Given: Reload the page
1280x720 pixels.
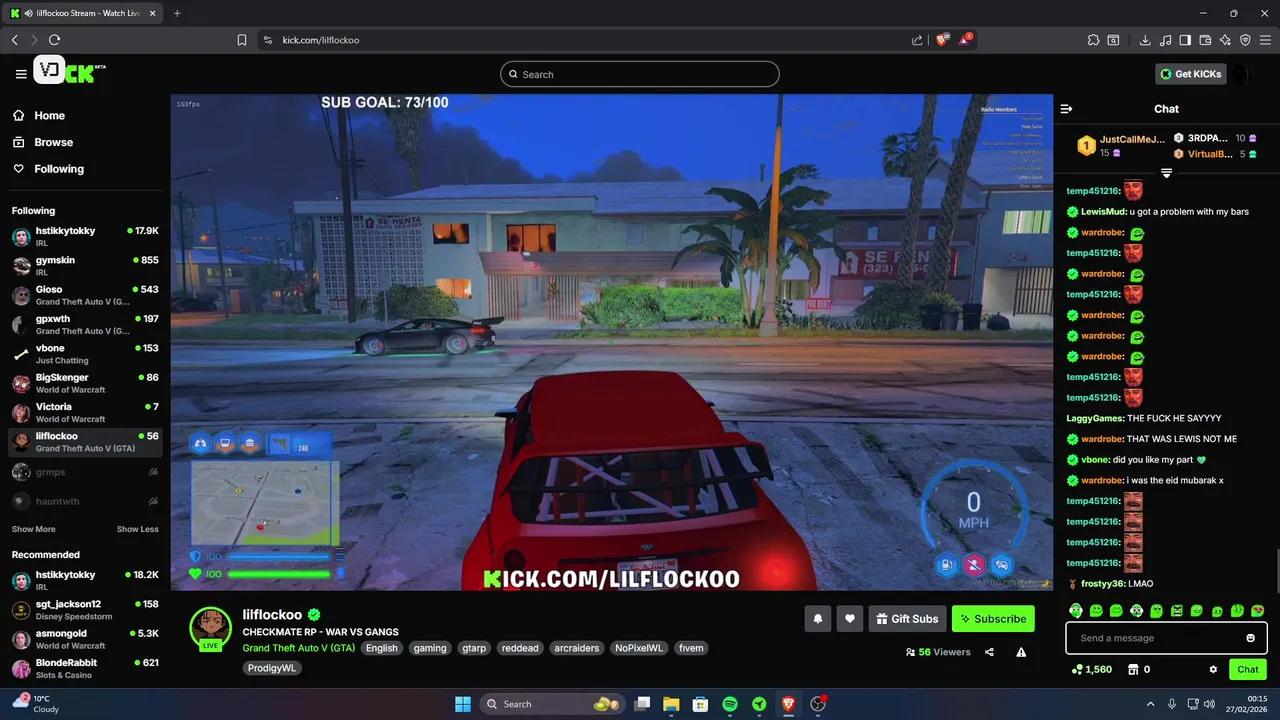Looking at the screenshot, I should point(54,40).
